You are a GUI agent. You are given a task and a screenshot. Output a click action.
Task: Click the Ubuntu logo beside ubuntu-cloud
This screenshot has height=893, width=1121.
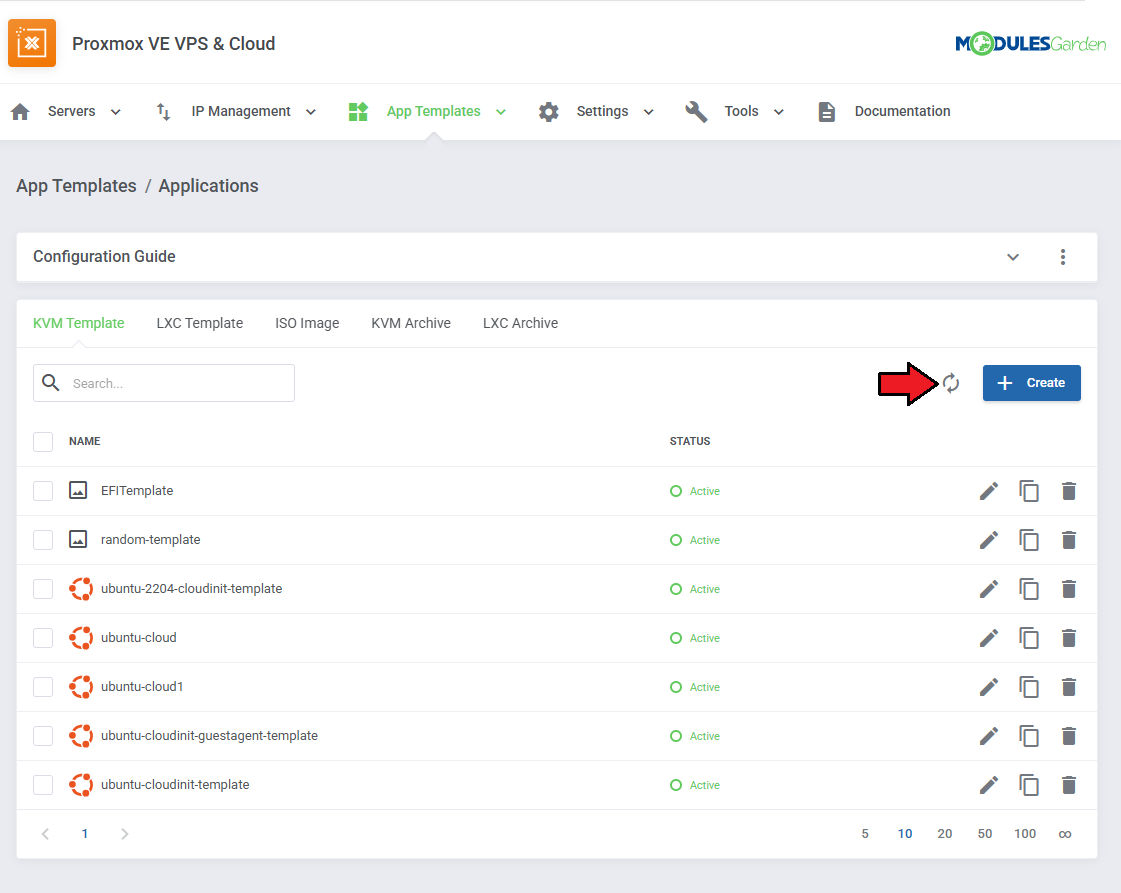(x=81, y=638)
